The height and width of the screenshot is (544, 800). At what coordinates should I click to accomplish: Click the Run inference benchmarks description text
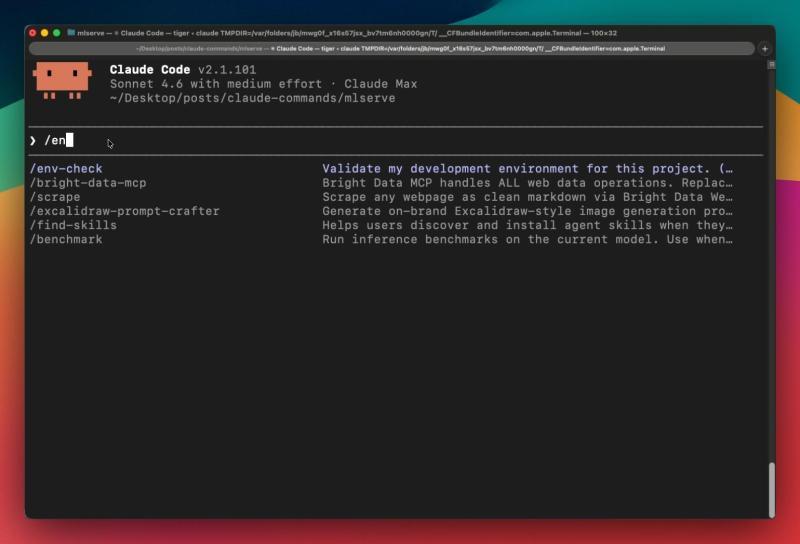(x=527, y=239)
